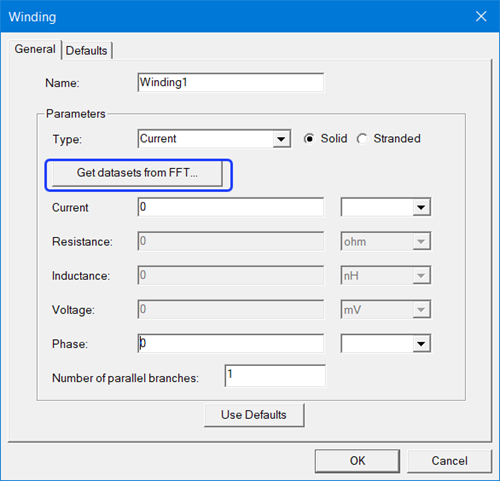Click the Name input field containing Winding1

pos(231,82)
